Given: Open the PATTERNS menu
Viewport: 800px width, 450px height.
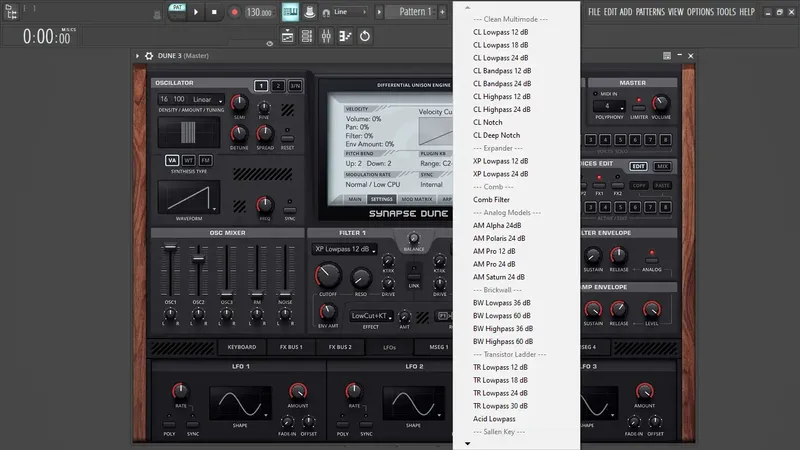Looking at the screenshot, I should click(x=649, y=12).
